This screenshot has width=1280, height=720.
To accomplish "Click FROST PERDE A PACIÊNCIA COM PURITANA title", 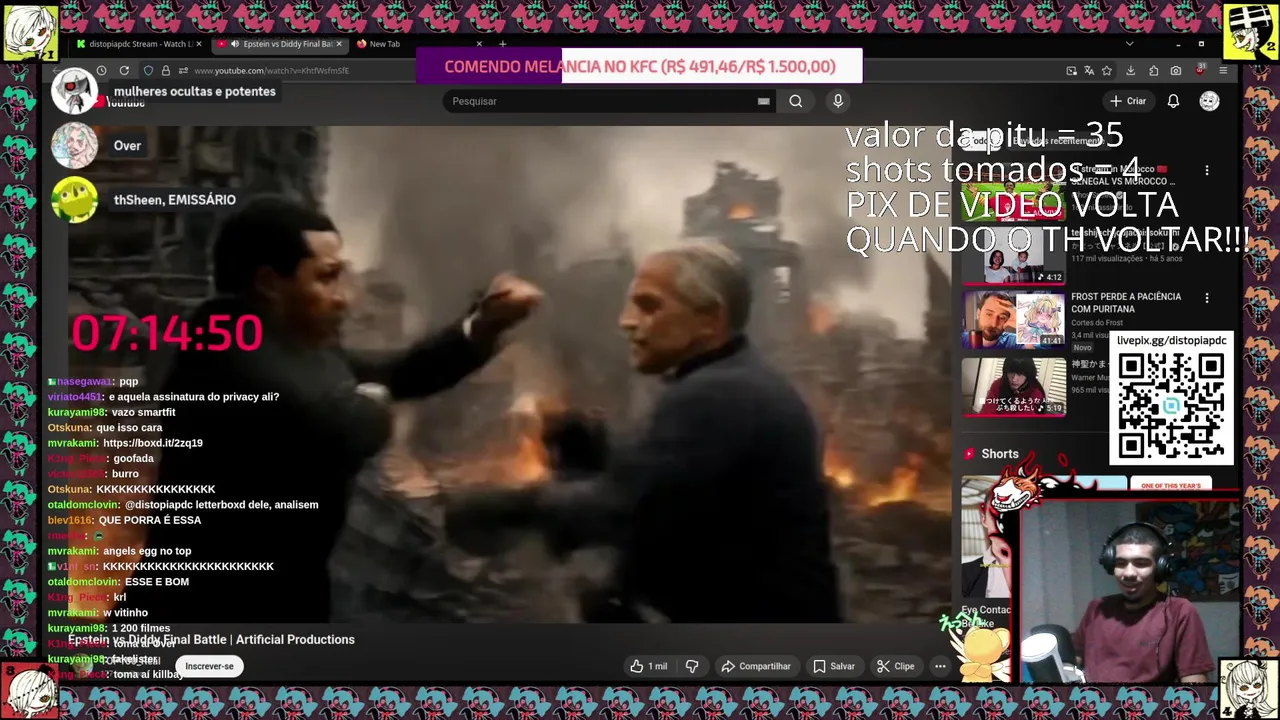I will (x=1126, y=303).
